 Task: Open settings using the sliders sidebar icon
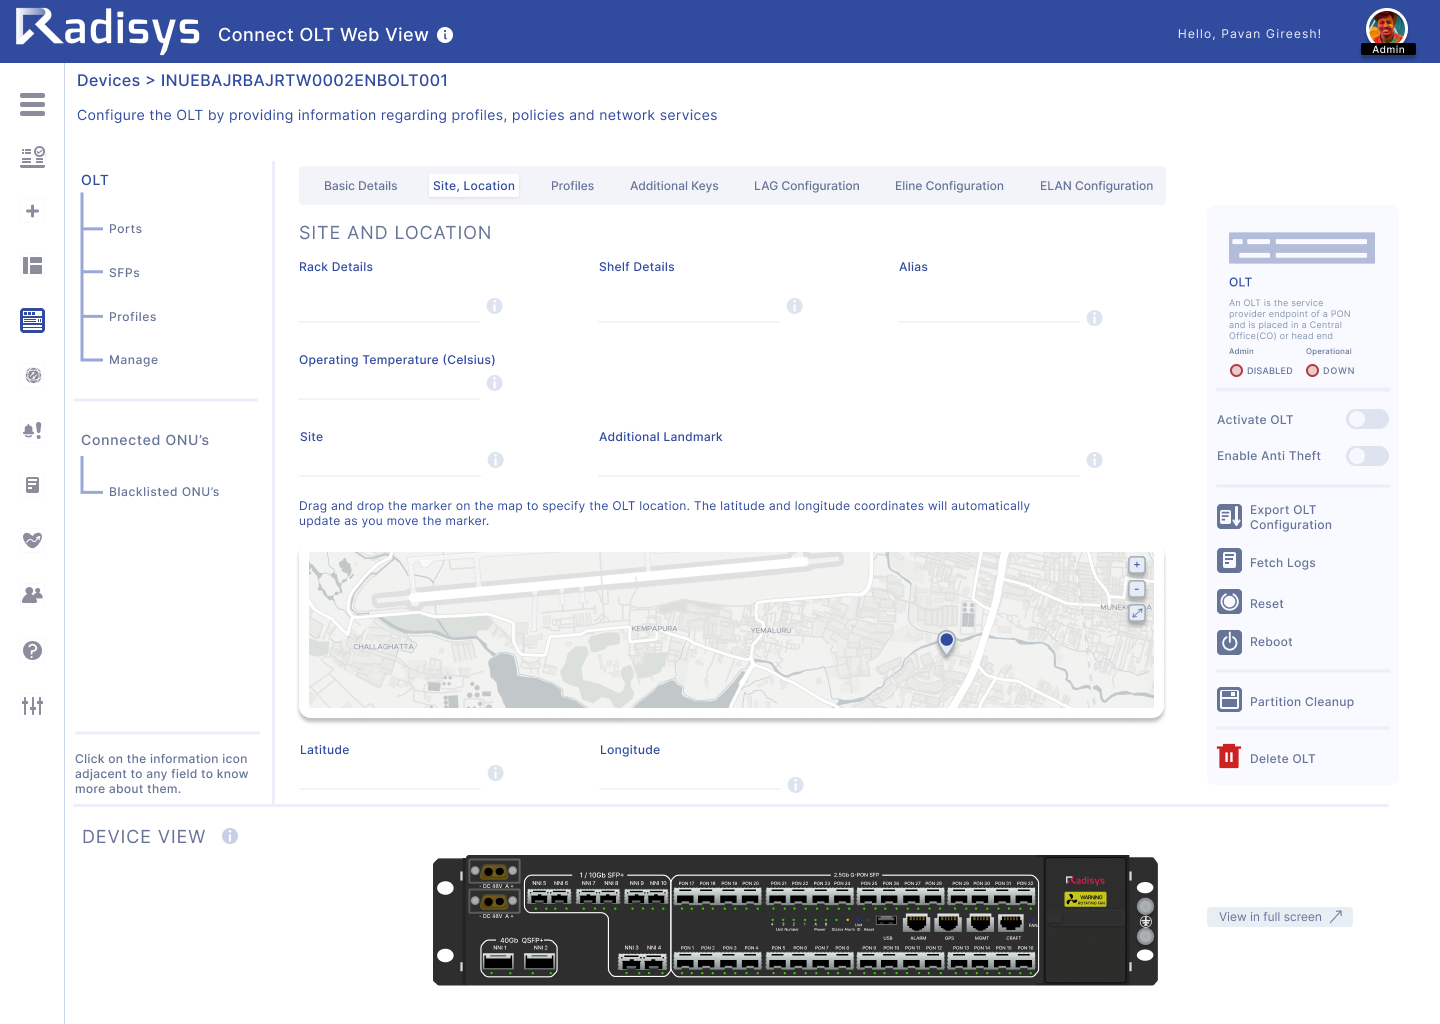pyautogui.click(x=32, y=705)
